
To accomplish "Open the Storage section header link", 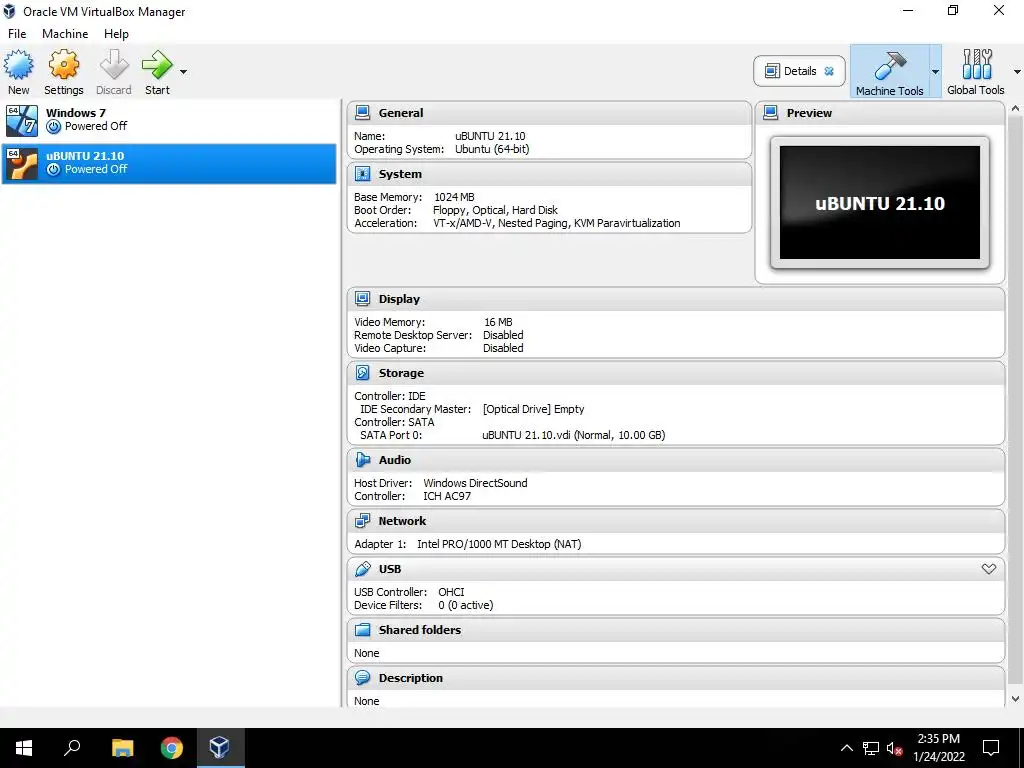I will click(x=401, y=373).
